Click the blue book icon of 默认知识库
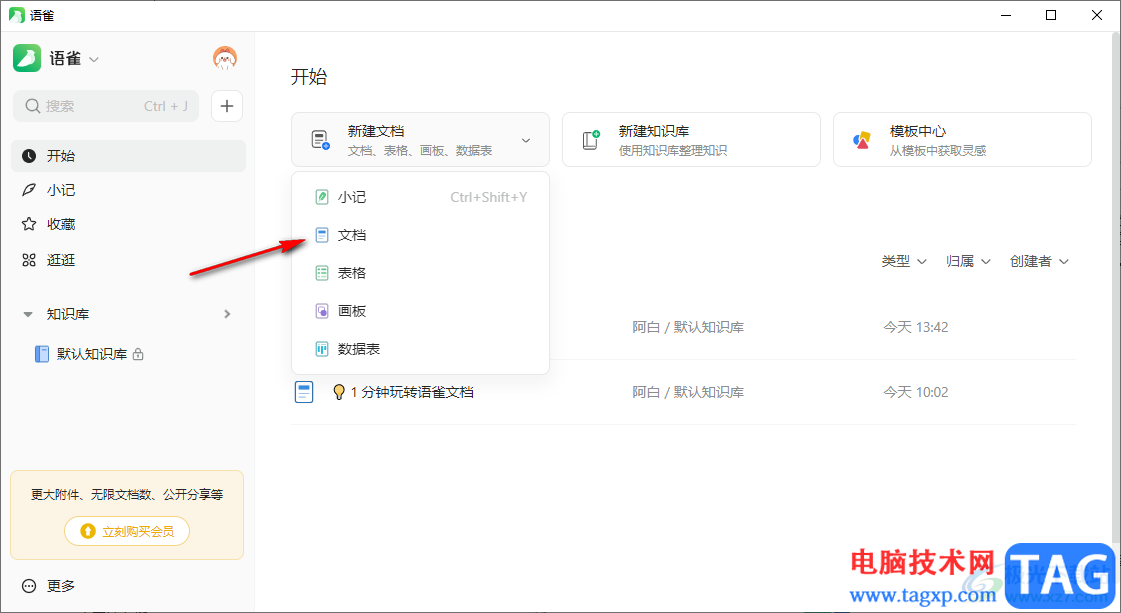Screen dimensions: 1121x613 click(x=42, y=354)
